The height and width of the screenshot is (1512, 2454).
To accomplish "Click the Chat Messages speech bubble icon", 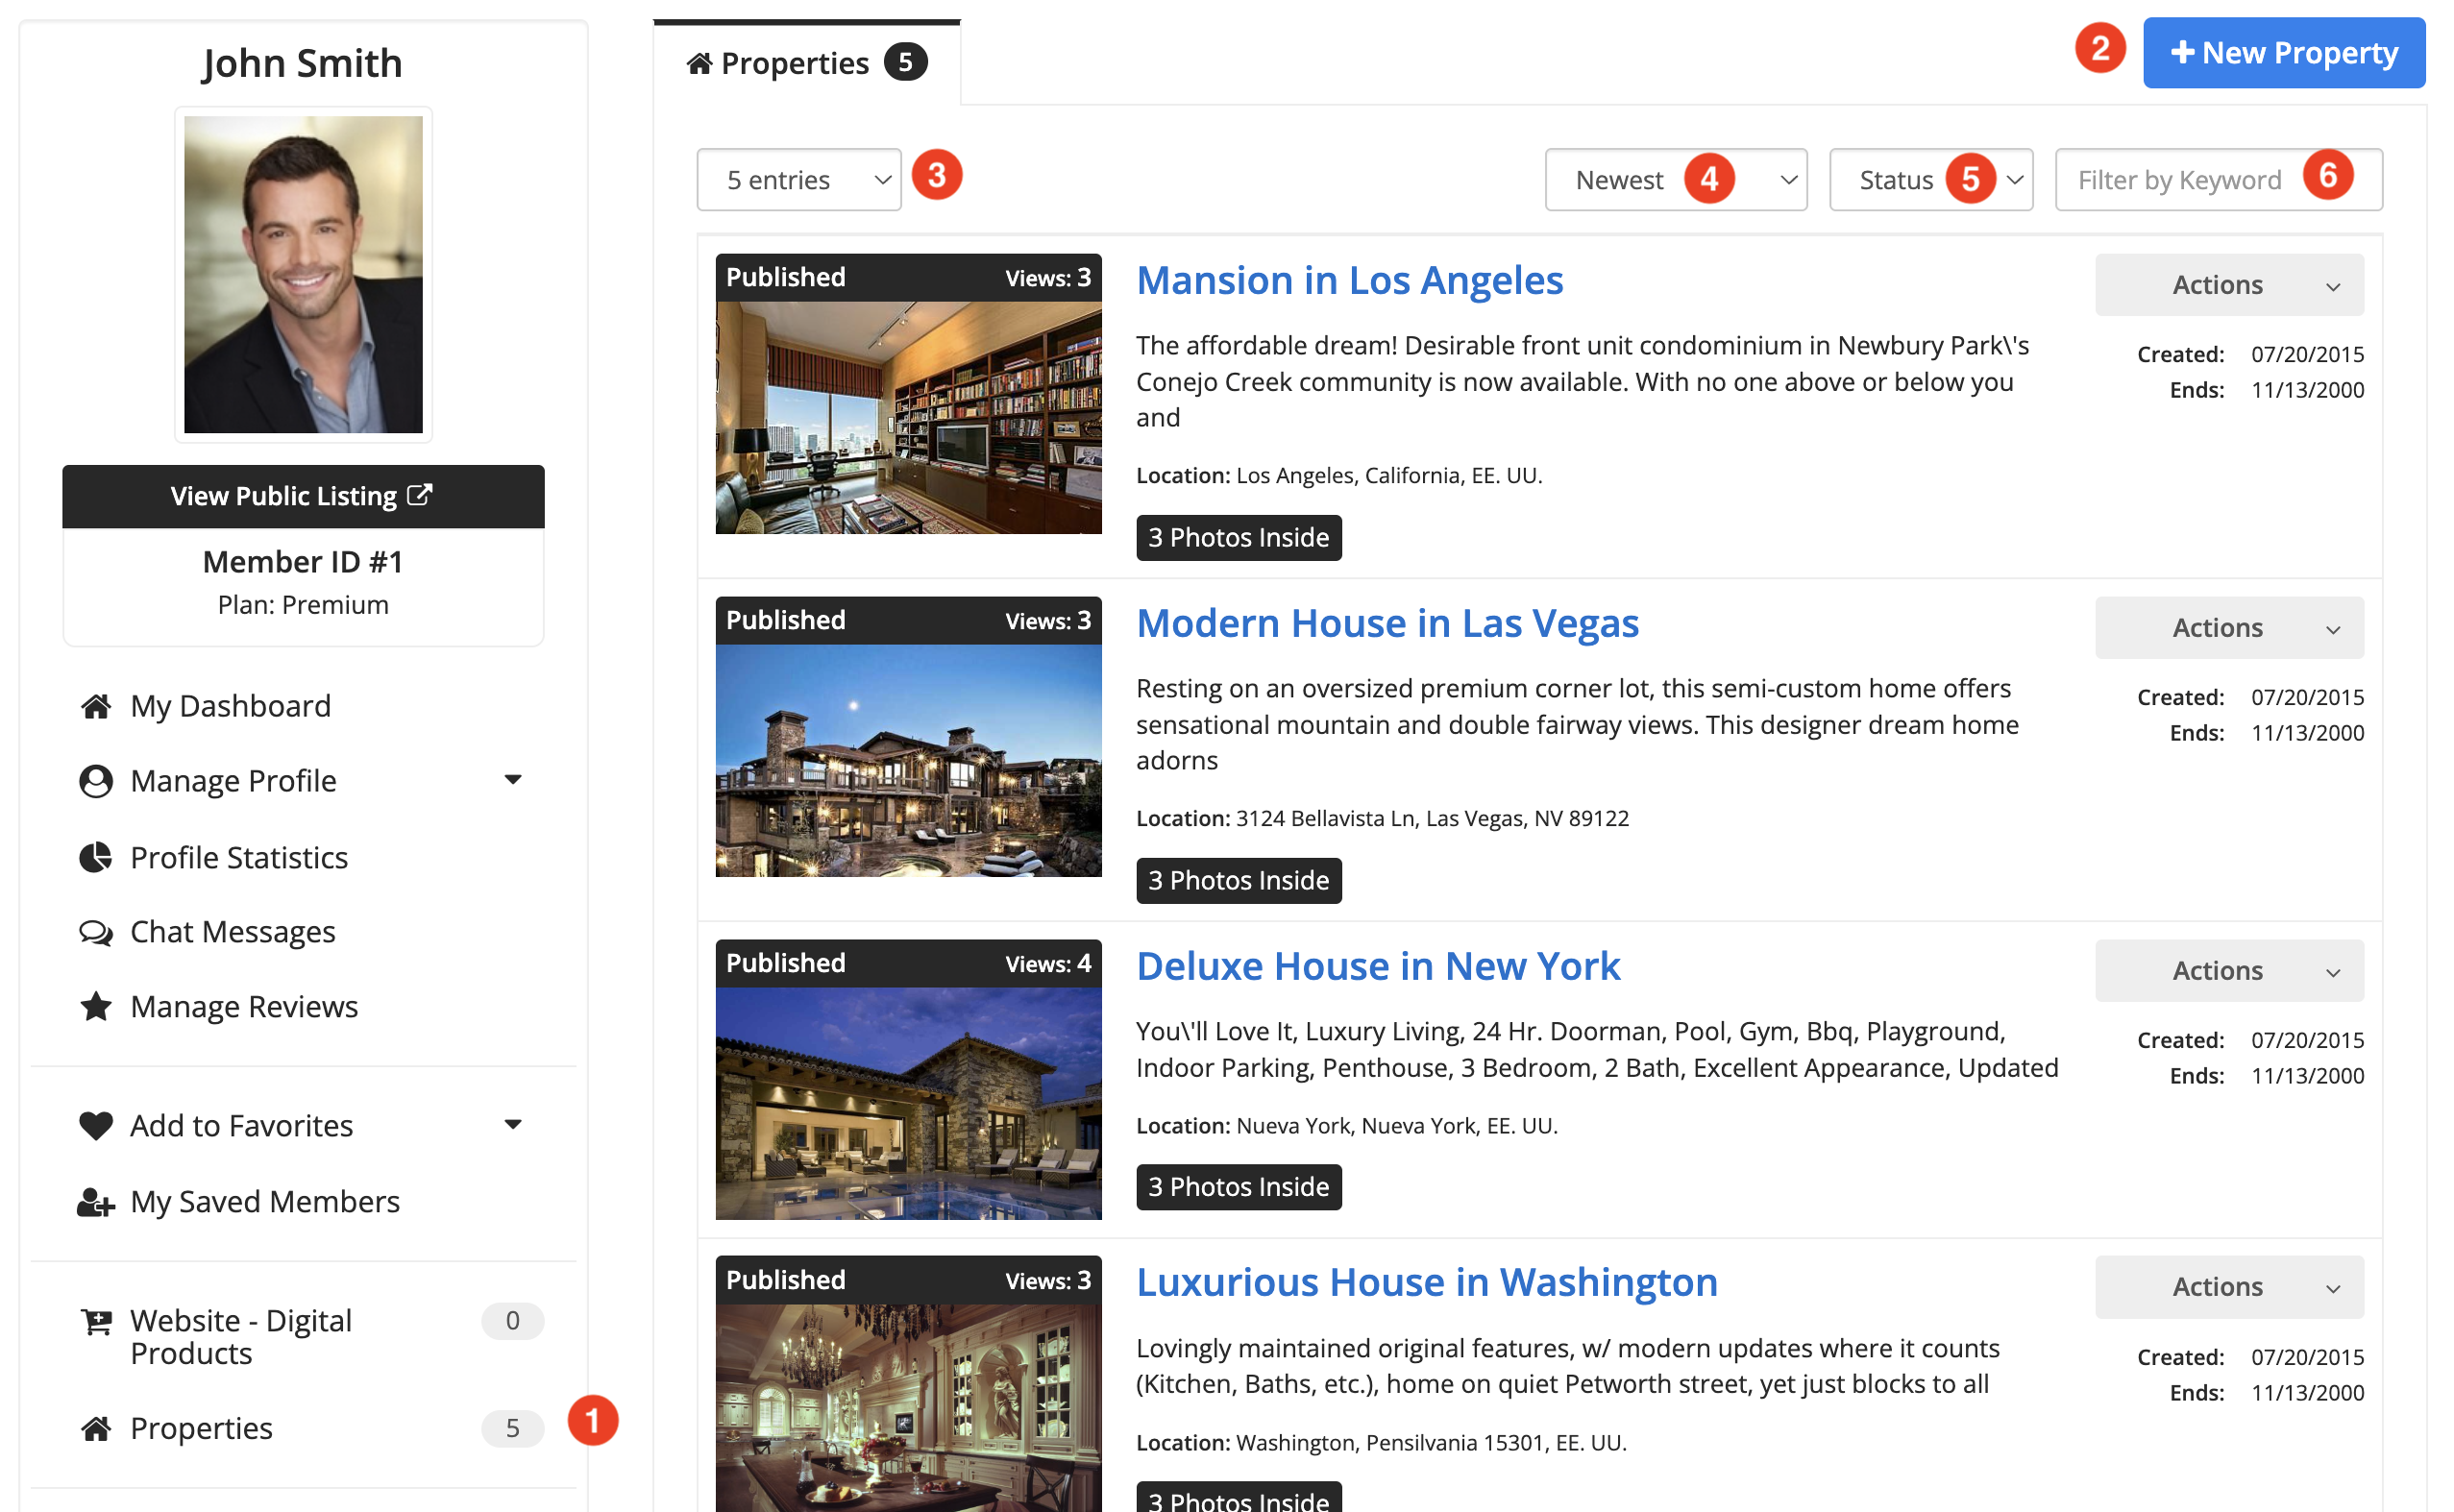I will [x=95, y=933].
